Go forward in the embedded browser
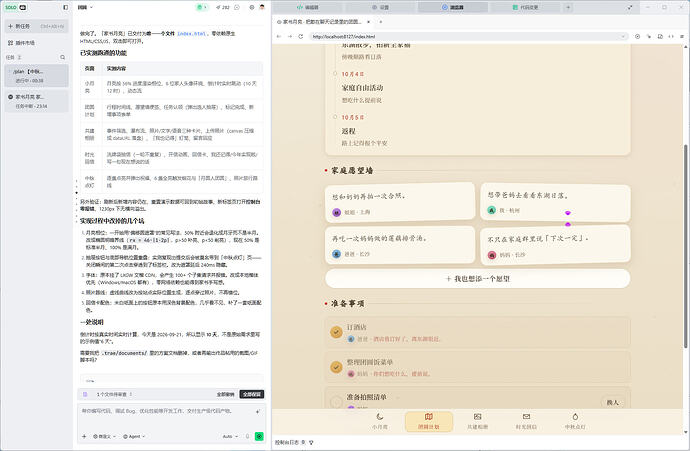690x451 pixels. click(290, 37)
